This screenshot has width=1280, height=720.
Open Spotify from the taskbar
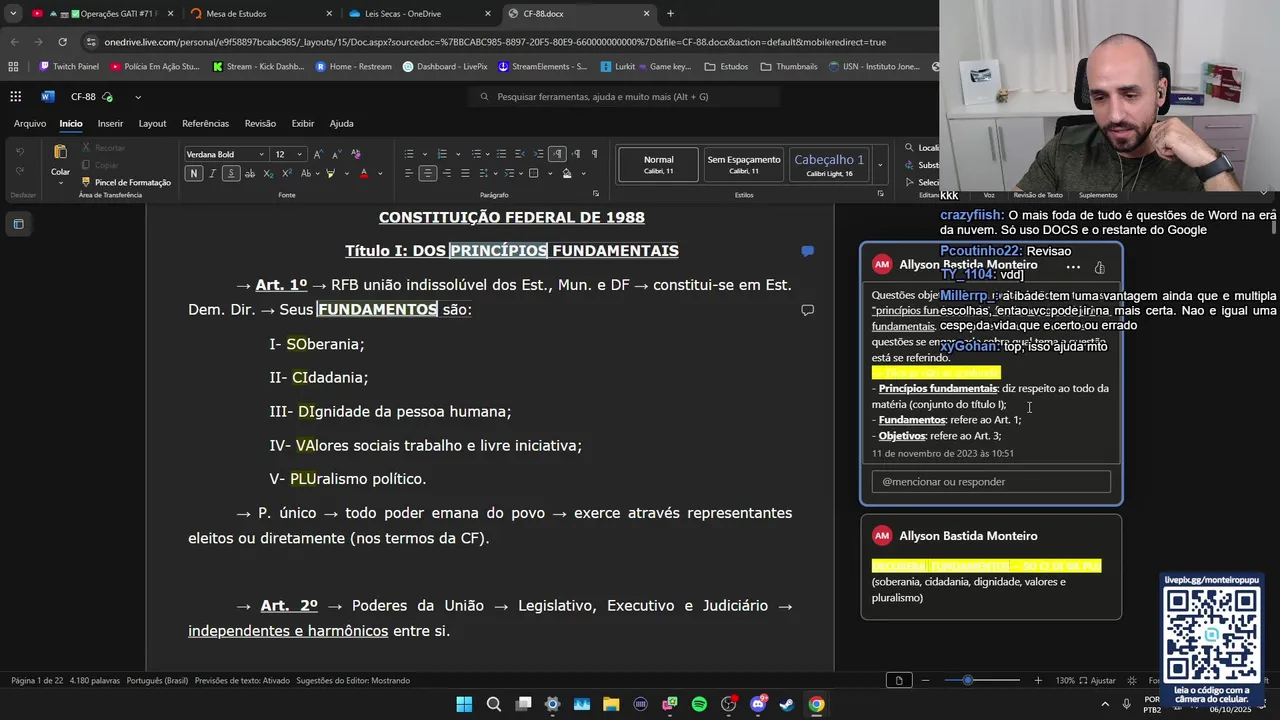[x=699, y=704]
